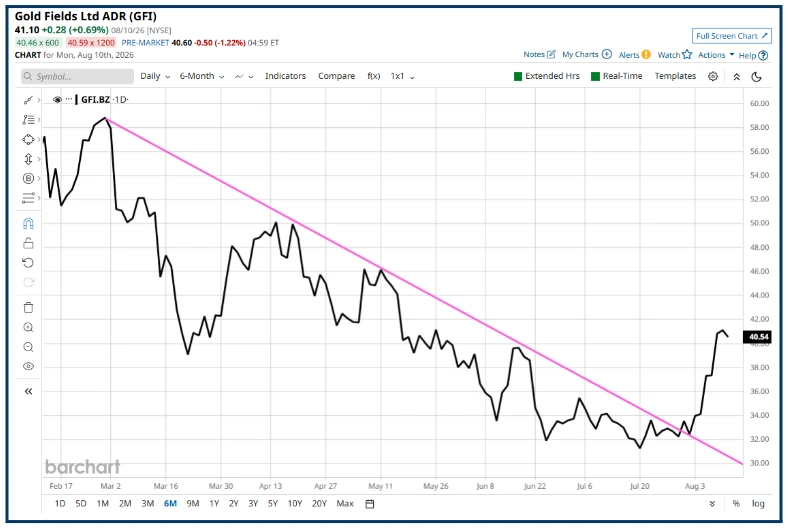This screenshot has width=788, height=528.
Task: Select the Max time range
Action: coord(345,503)
